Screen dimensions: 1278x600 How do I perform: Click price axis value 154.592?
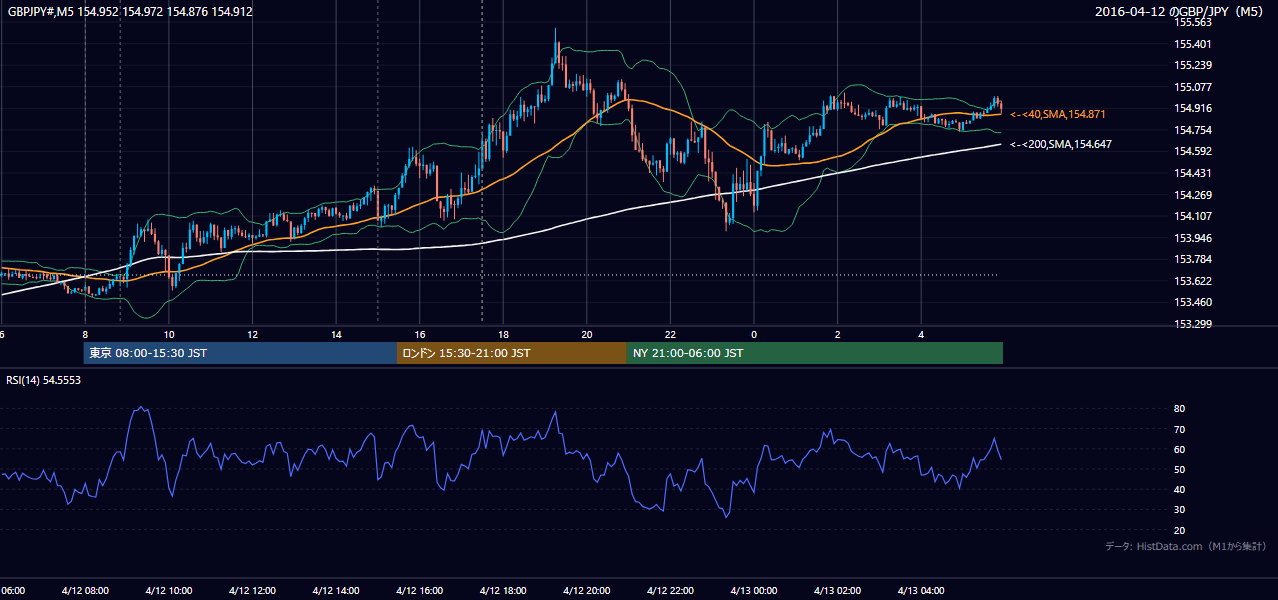[x=1193, y=152]
